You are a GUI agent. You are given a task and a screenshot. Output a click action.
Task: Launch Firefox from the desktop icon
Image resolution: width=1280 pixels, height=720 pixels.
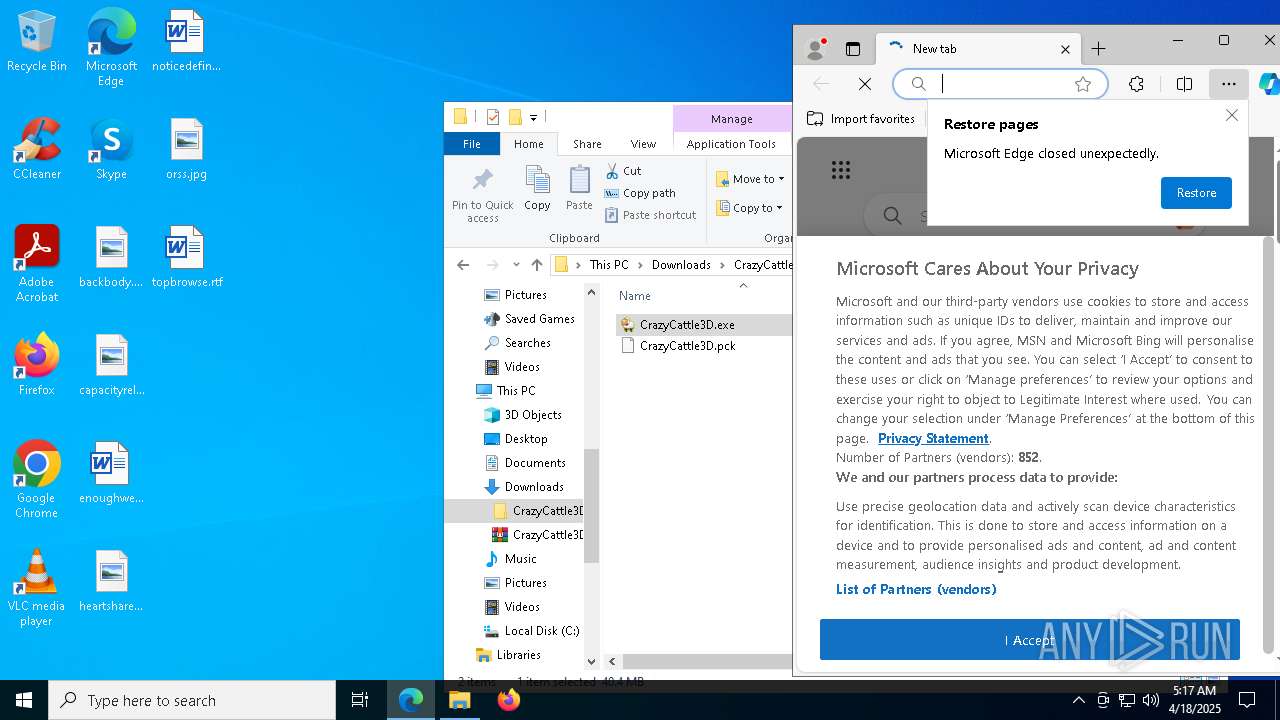[37, 366]
